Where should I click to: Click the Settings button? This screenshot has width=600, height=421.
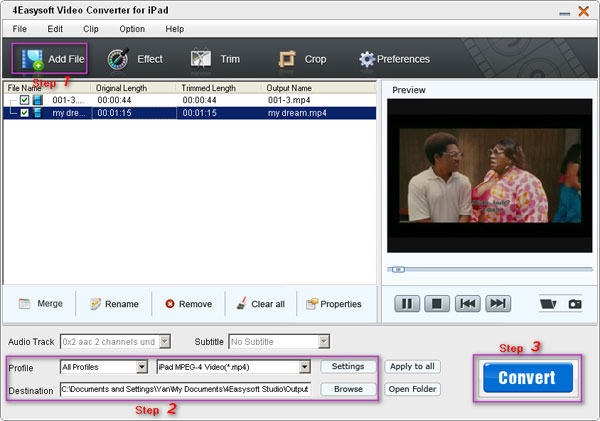click(x=348, y=367)
